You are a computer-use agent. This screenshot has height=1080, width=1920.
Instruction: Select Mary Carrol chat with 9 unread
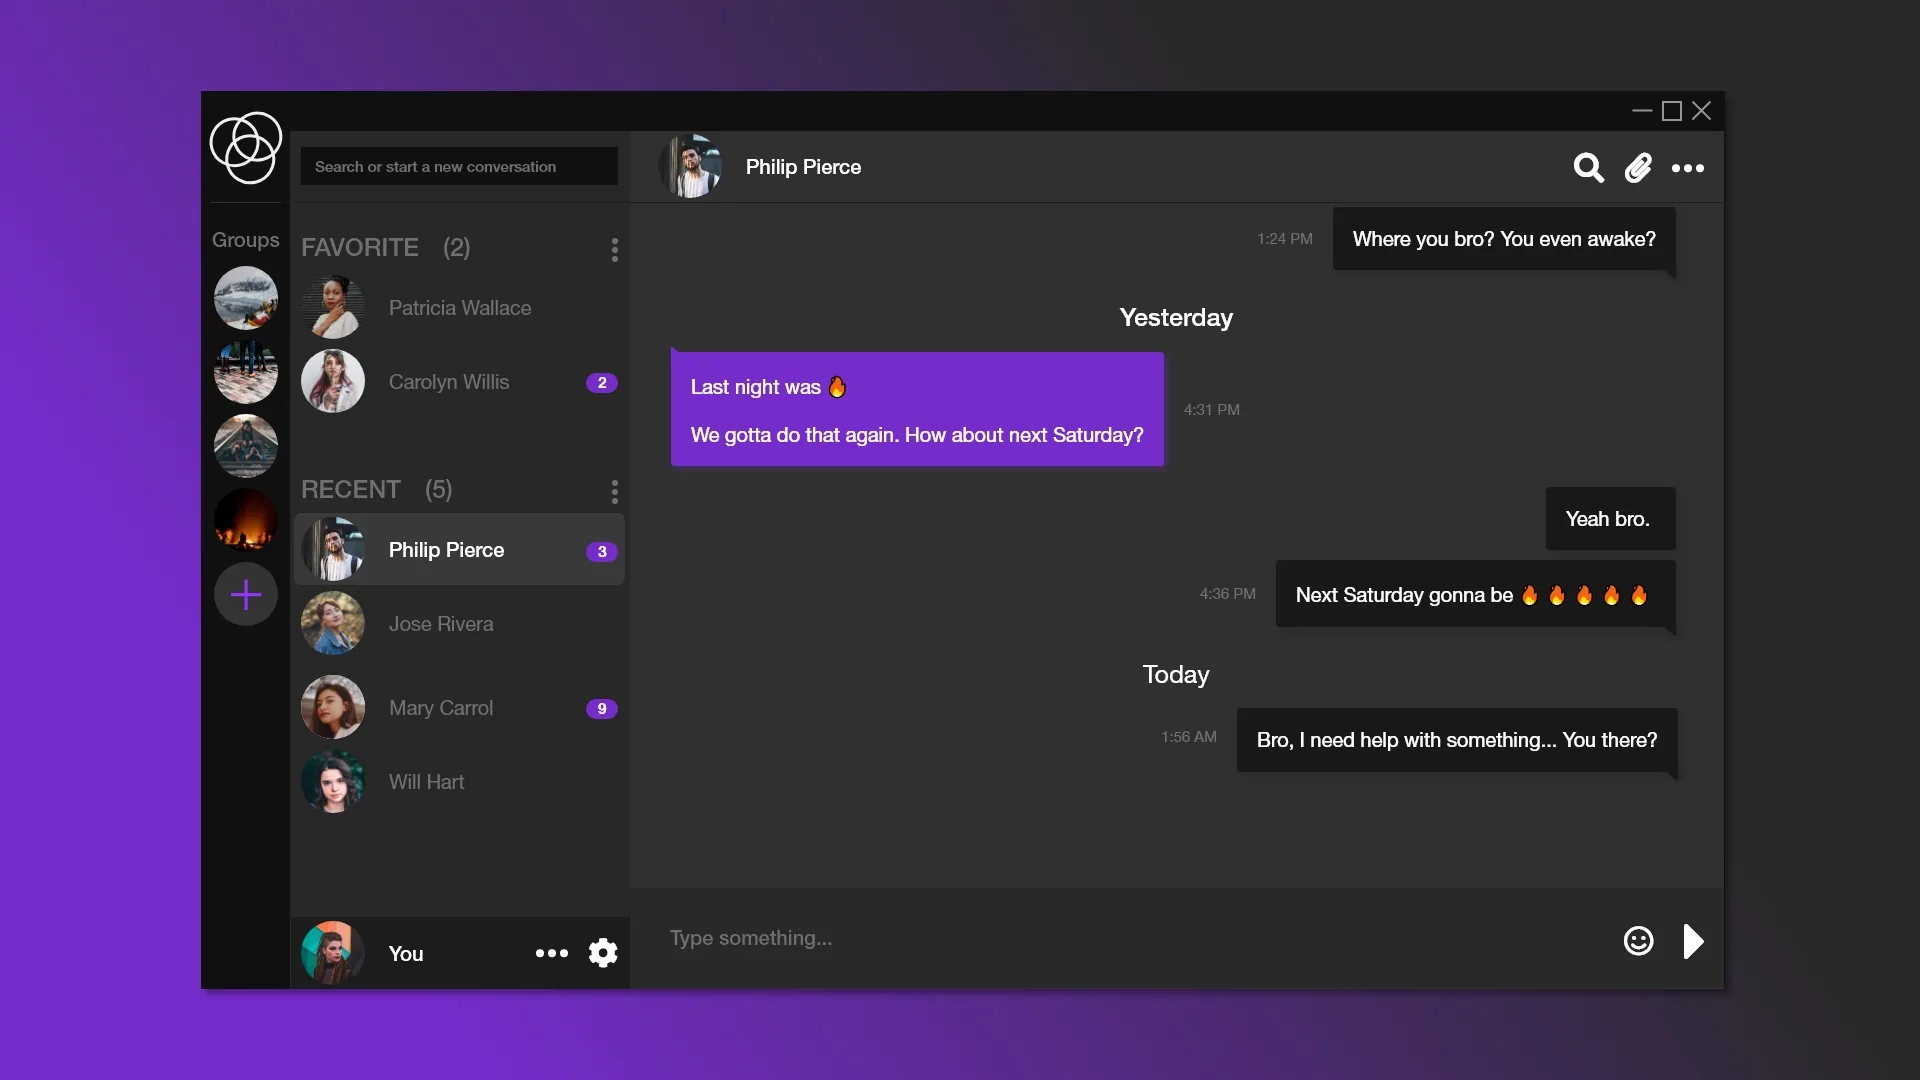point(460,708)
